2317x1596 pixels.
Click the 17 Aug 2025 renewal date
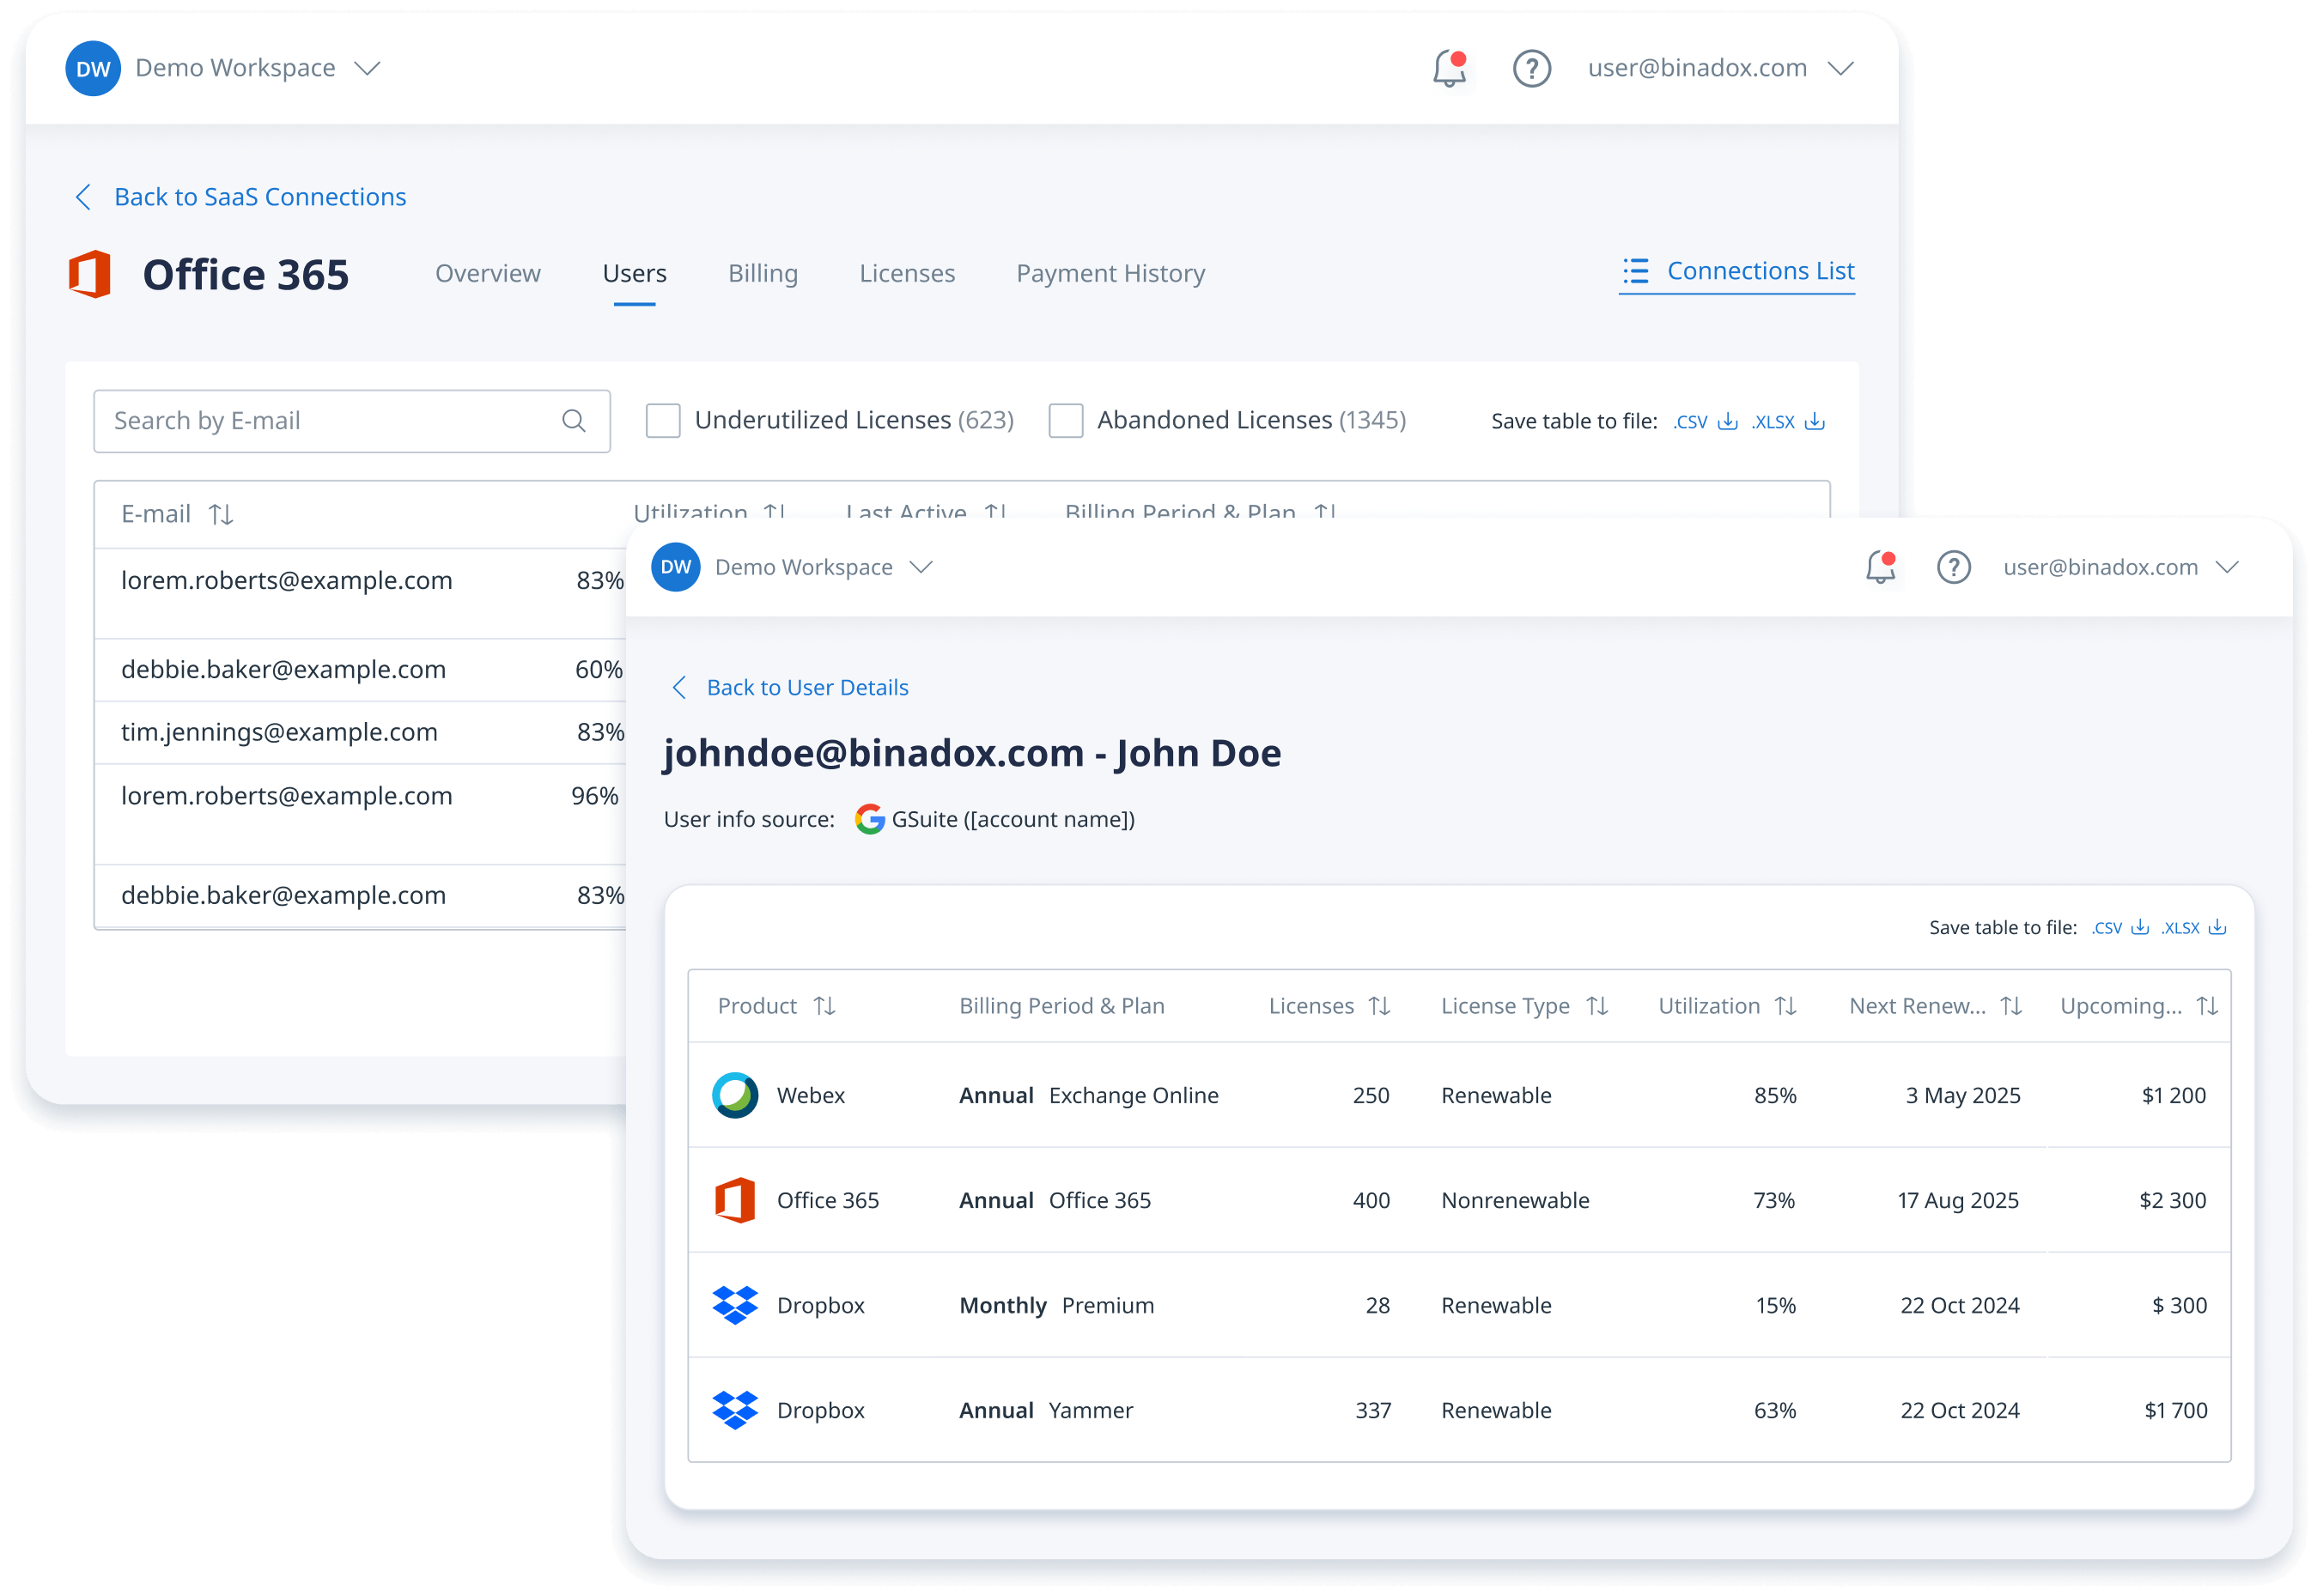(x=1957, y=1200)
